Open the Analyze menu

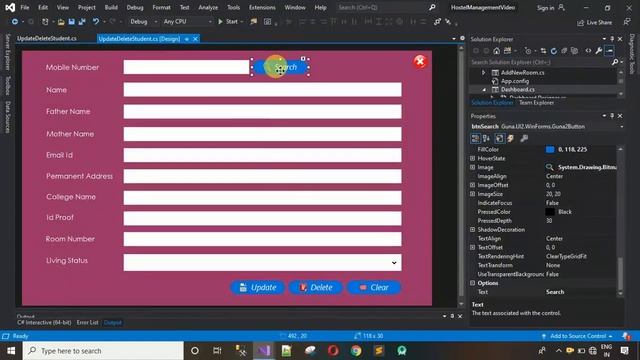point(208,7)
